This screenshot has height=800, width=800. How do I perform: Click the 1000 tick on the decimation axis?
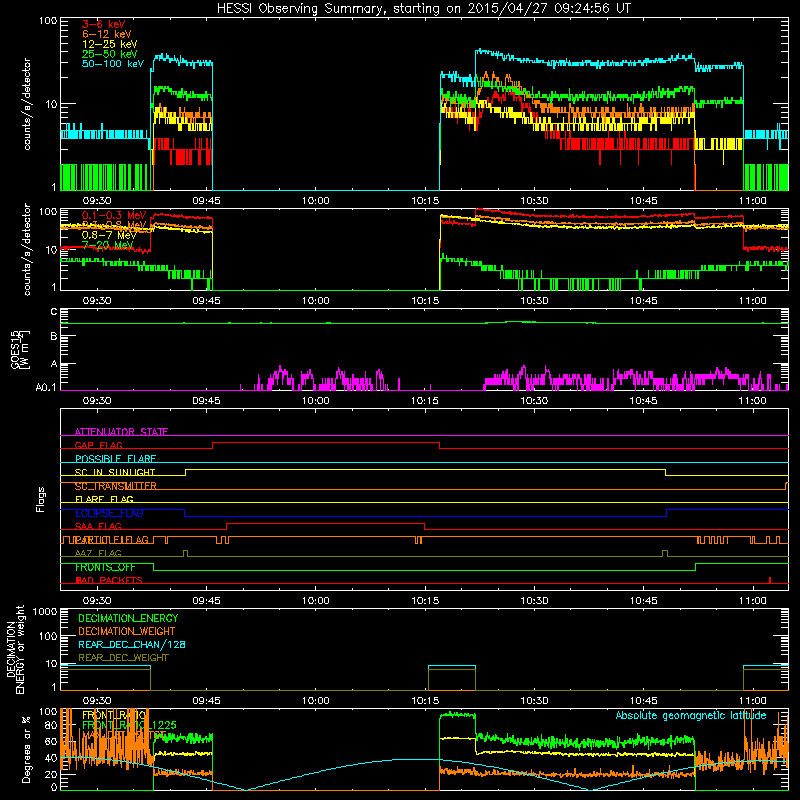click(45, 612)
